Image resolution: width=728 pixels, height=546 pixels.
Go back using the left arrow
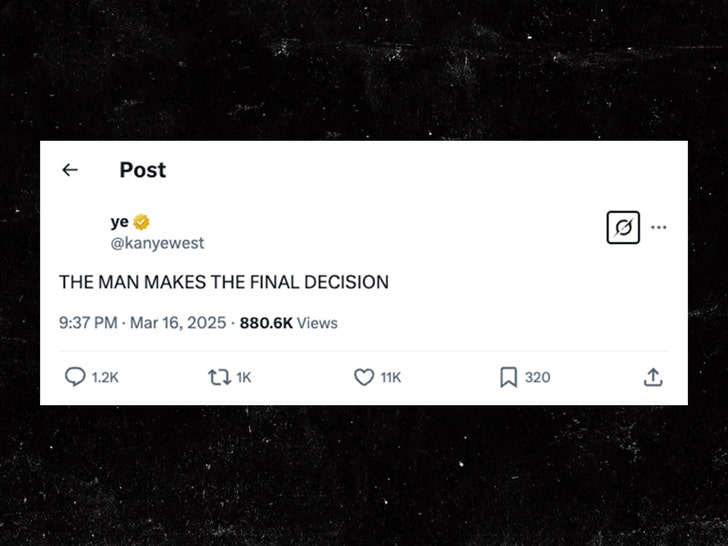click(70, 170)
